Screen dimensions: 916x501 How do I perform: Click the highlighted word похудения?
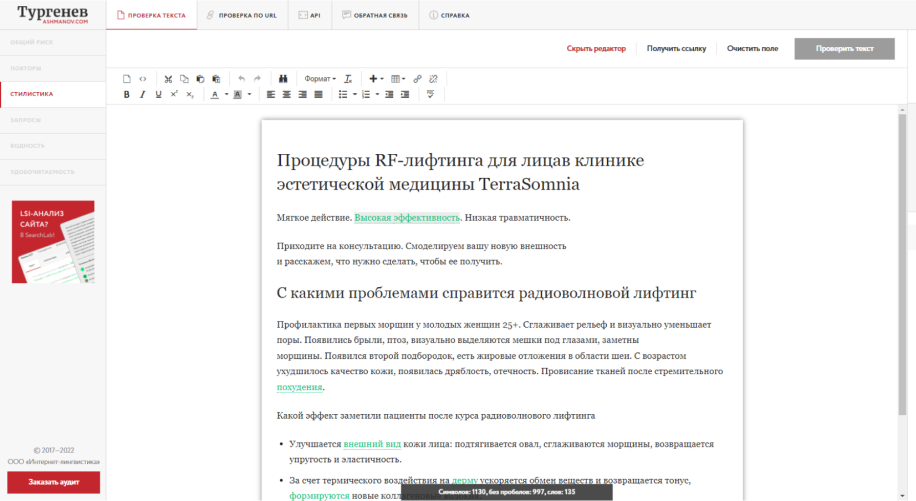click(x=299, y=387)
